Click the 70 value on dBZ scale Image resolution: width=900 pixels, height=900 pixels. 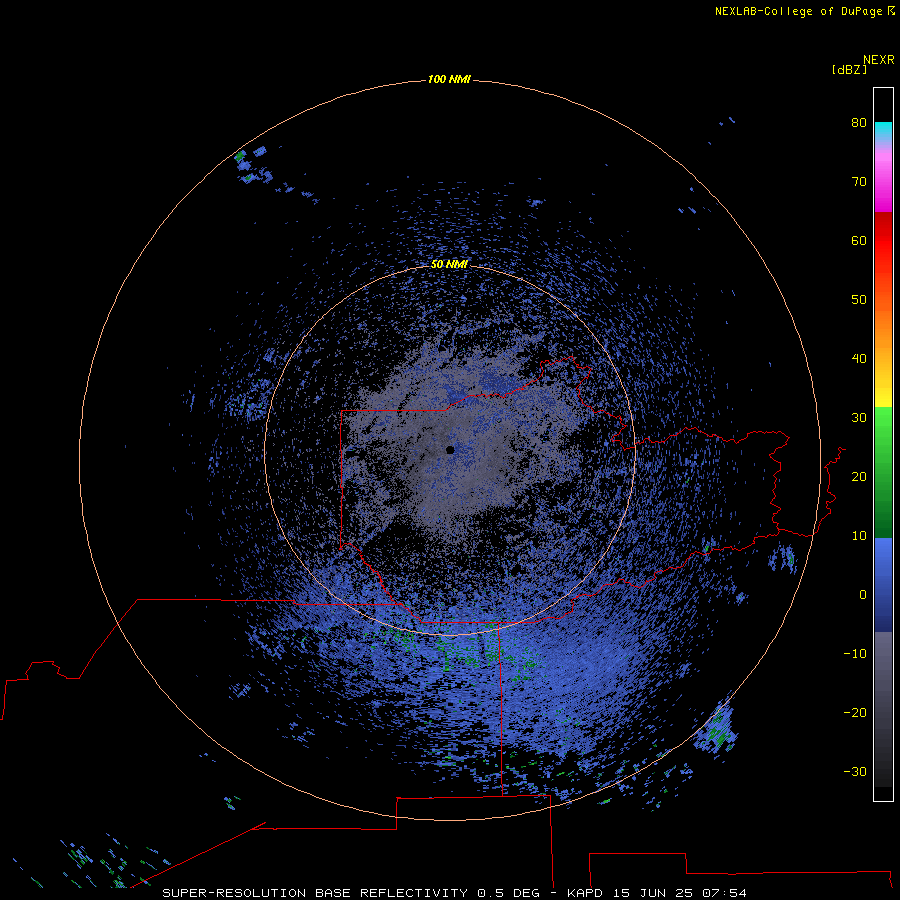click(x=859, y=182)
